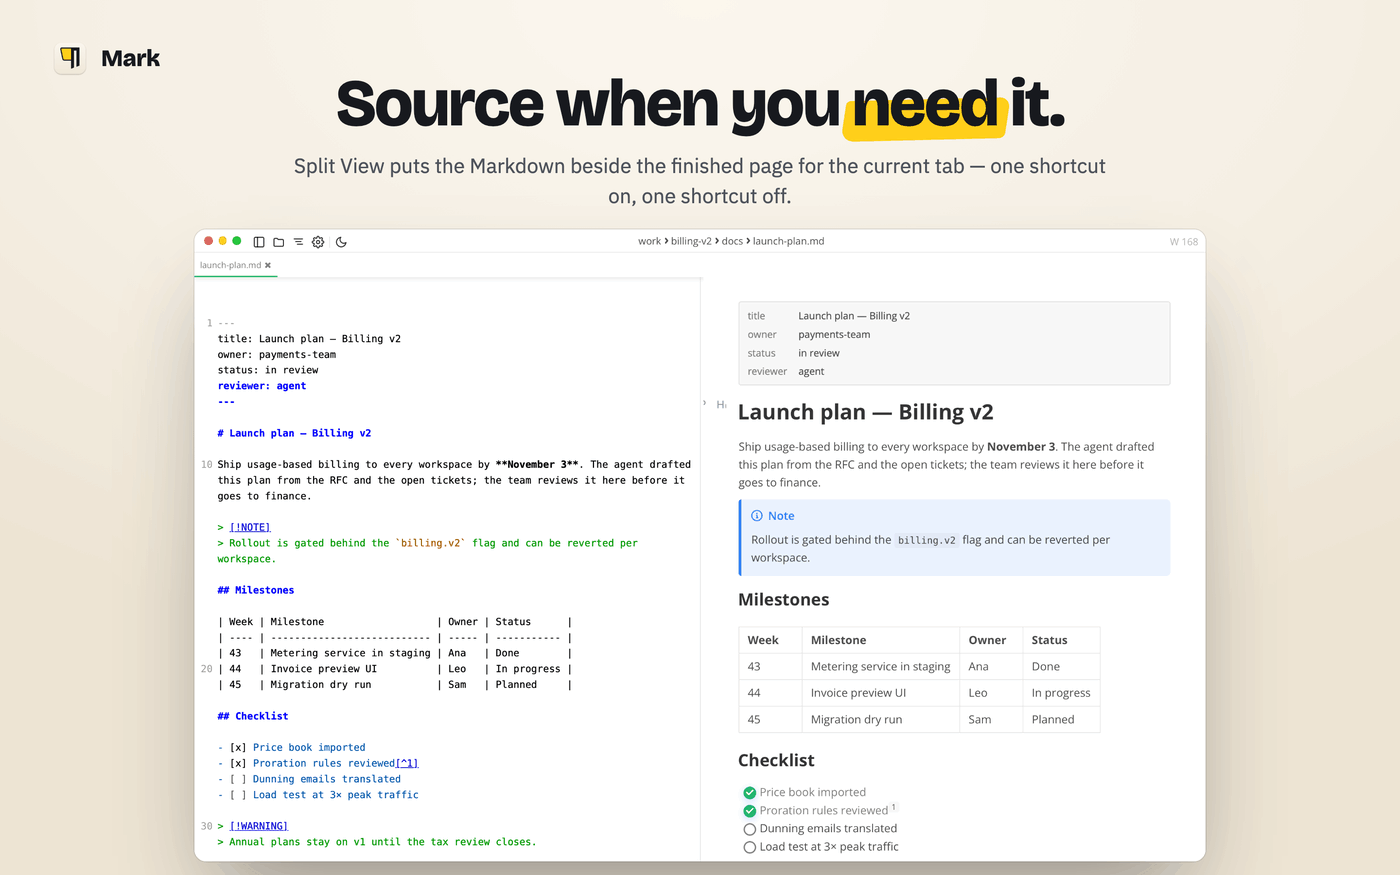Click 'payments-team' value in frontmatter box
This screenshot has height=875, width=1400.
834,335
